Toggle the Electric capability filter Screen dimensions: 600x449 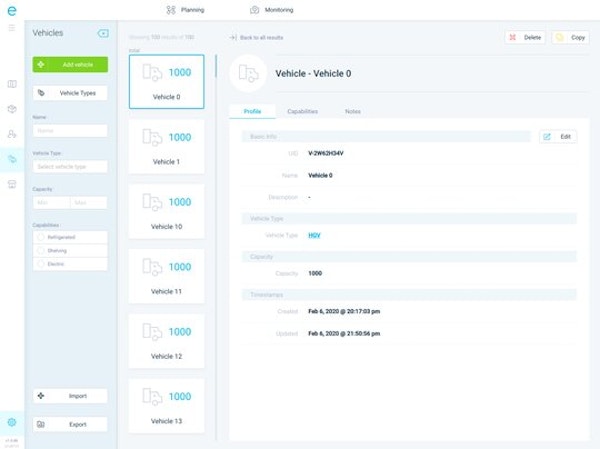click(41, 264)
